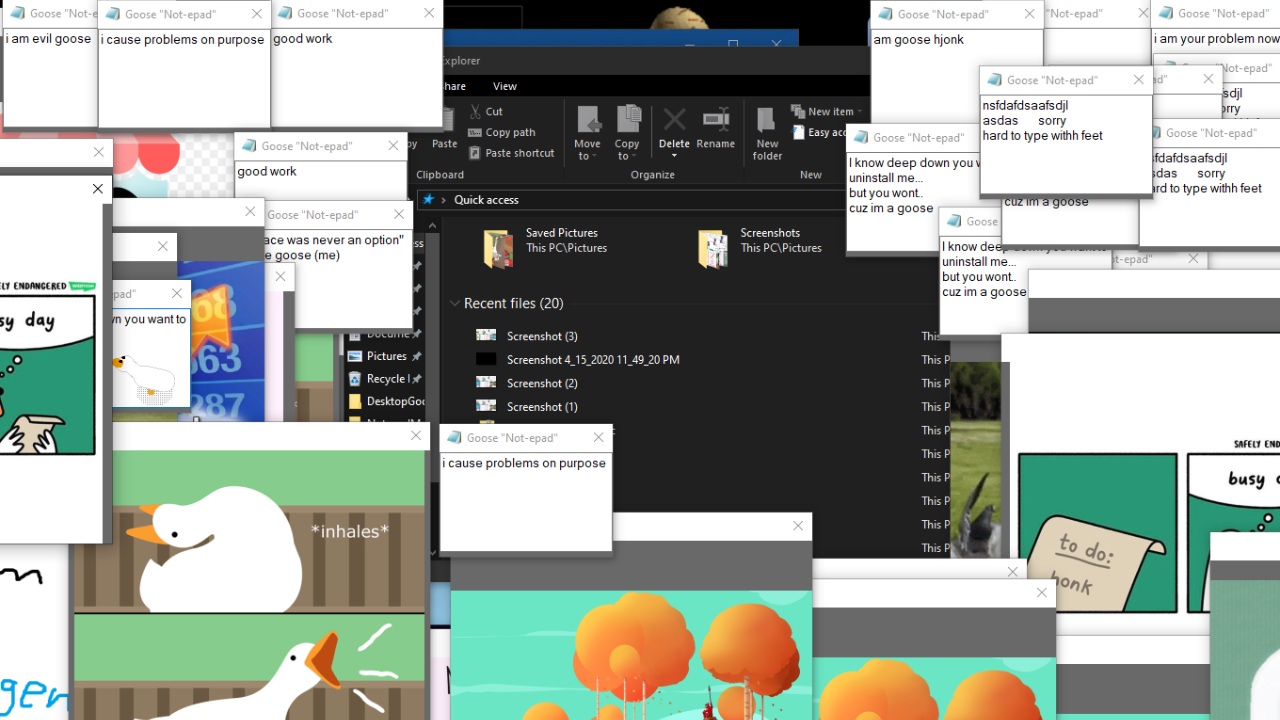Screen dimensions: 1280x720
Task: Click the thumbnail icon beside Screenshot (3)
Action: (486, 336)
